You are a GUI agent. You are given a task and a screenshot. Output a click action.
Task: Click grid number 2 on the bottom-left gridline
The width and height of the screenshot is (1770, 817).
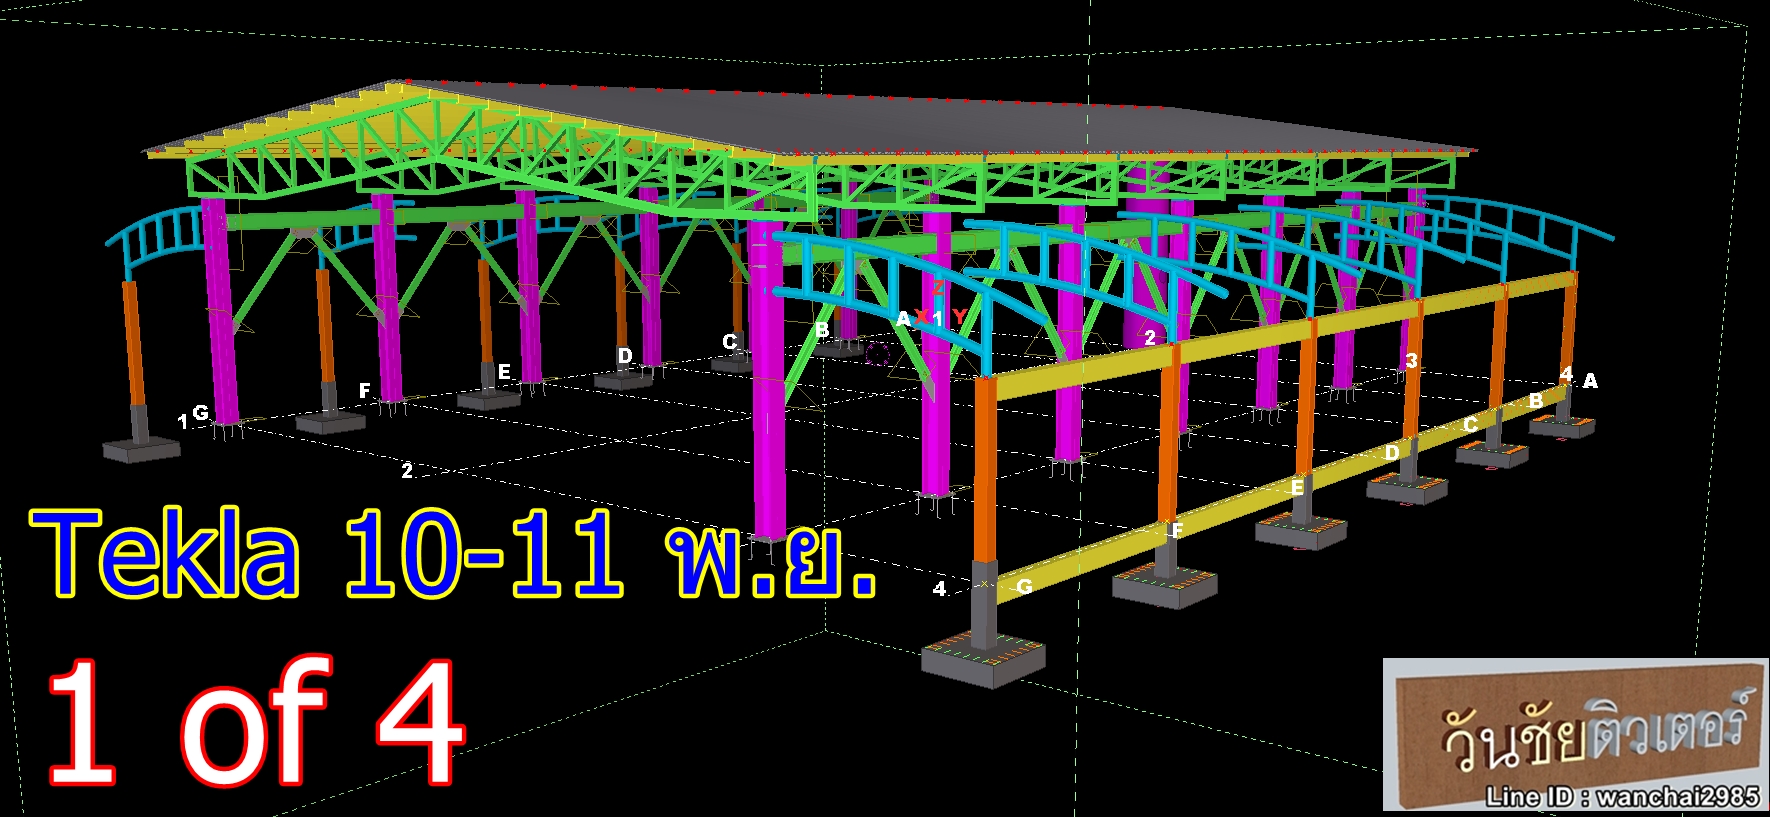click(x=407, y=470)
